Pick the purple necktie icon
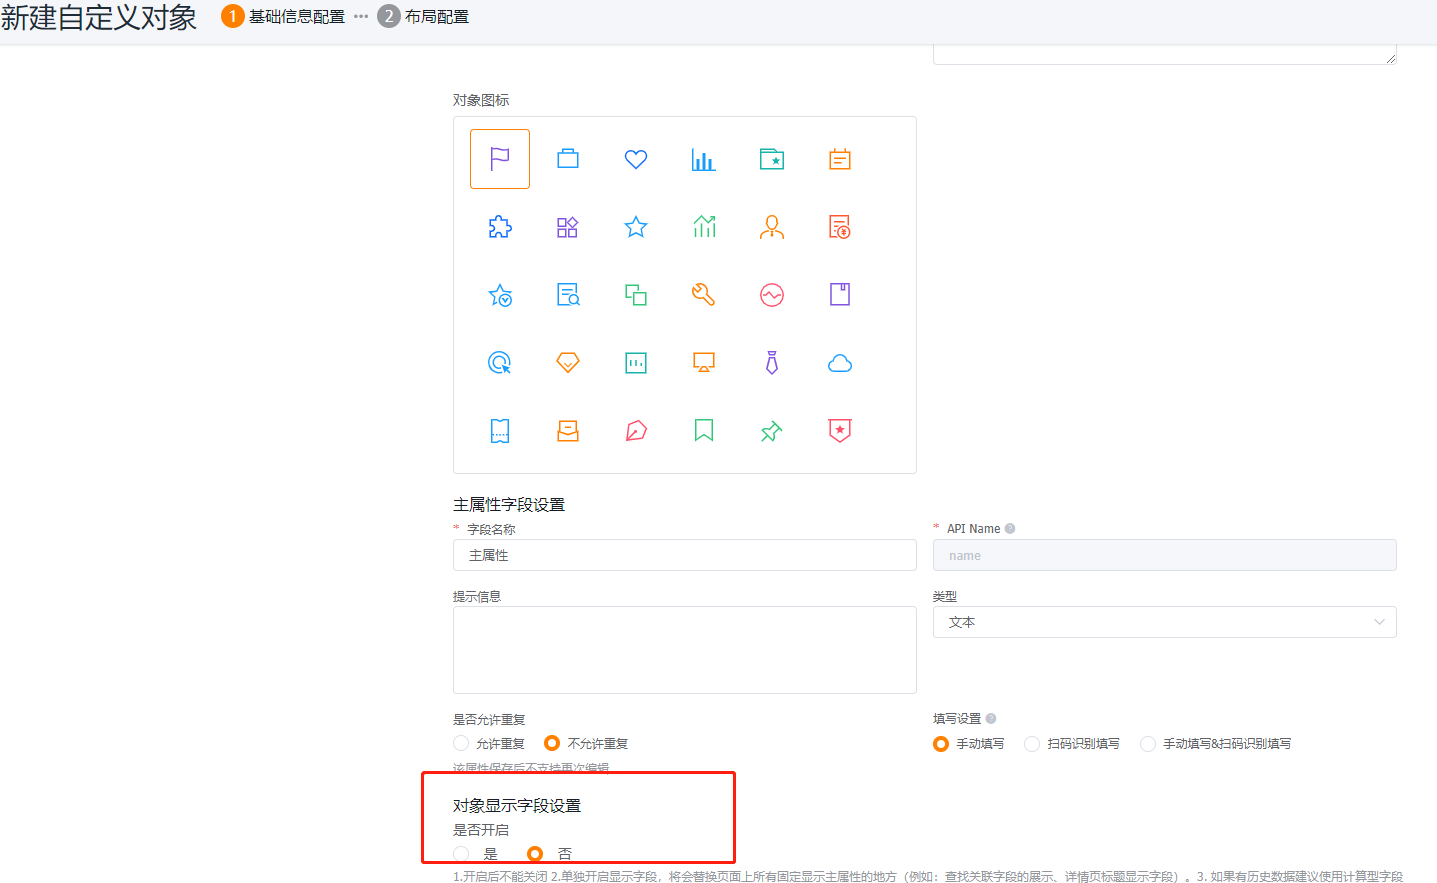The image size is (1437, 883). (x=772, y=363)
